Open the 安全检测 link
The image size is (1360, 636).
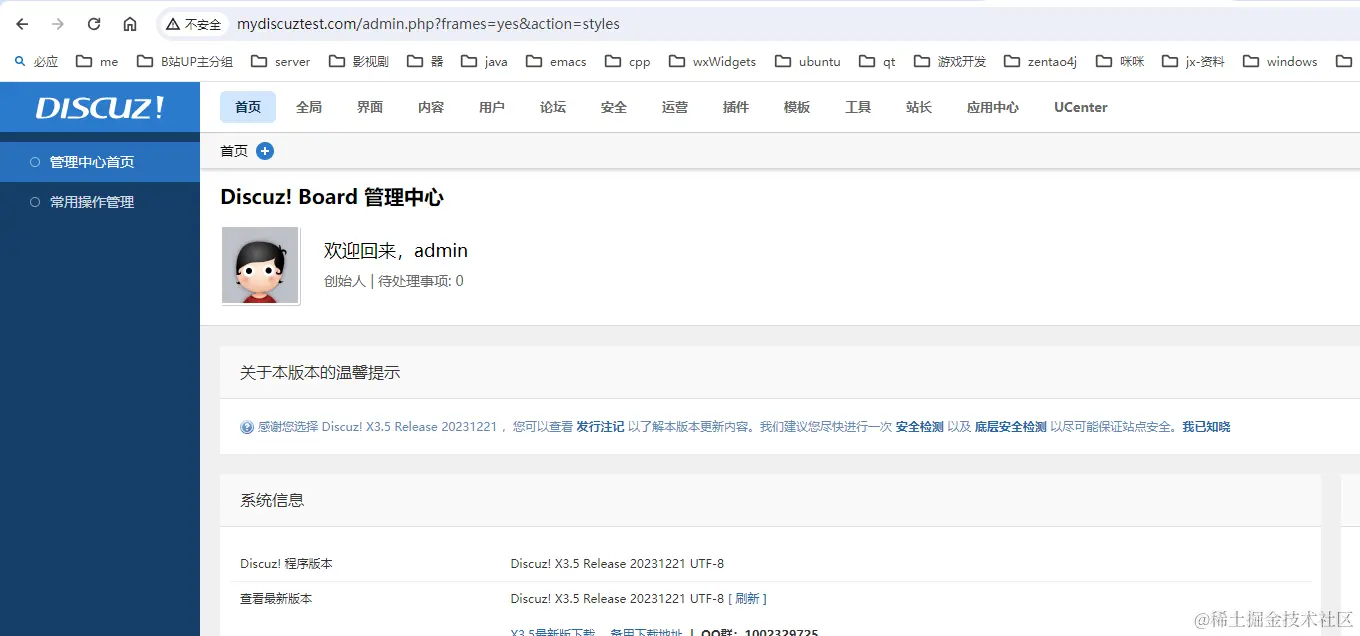920,427
